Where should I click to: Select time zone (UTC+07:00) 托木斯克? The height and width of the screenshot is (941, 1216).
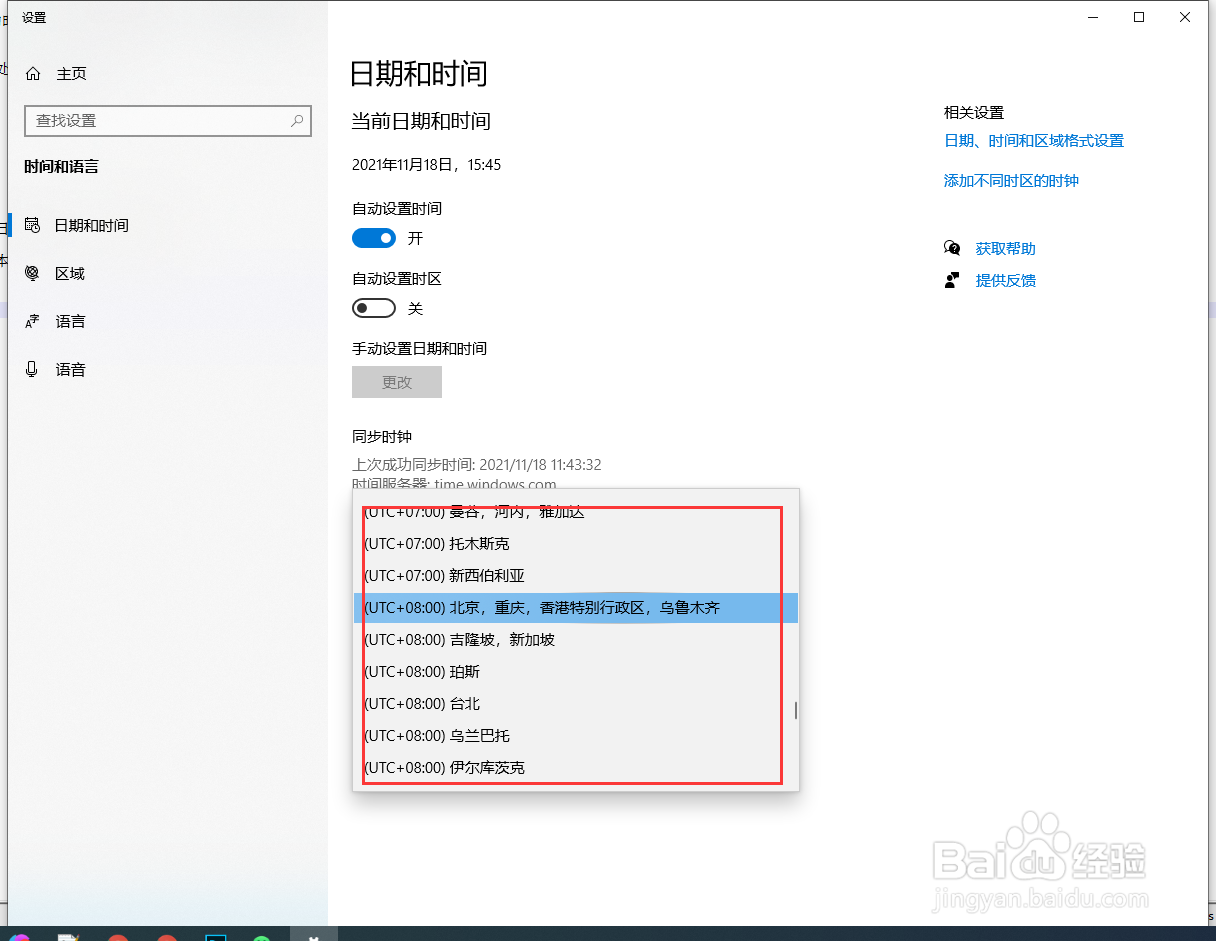point(576,544)
